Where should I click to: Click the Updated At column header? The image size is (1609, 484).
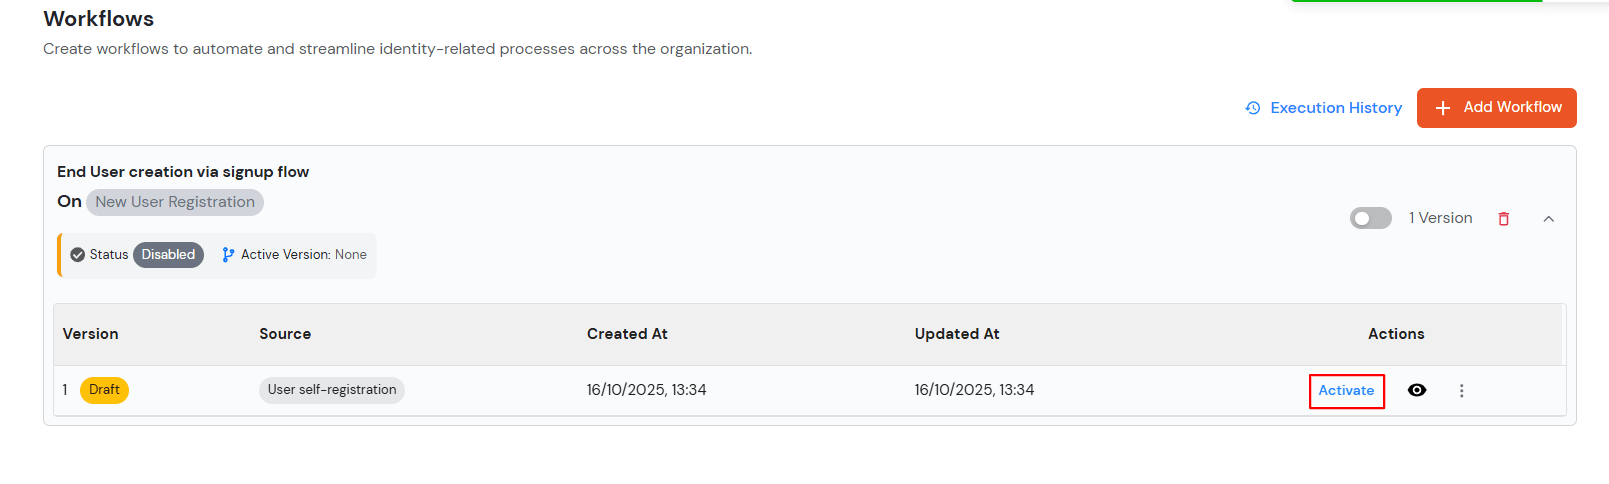pos(957,334)
